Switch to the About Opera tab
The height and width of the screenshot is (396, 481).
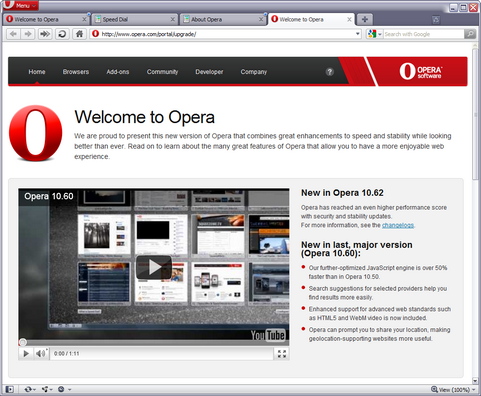click(223, 19)
